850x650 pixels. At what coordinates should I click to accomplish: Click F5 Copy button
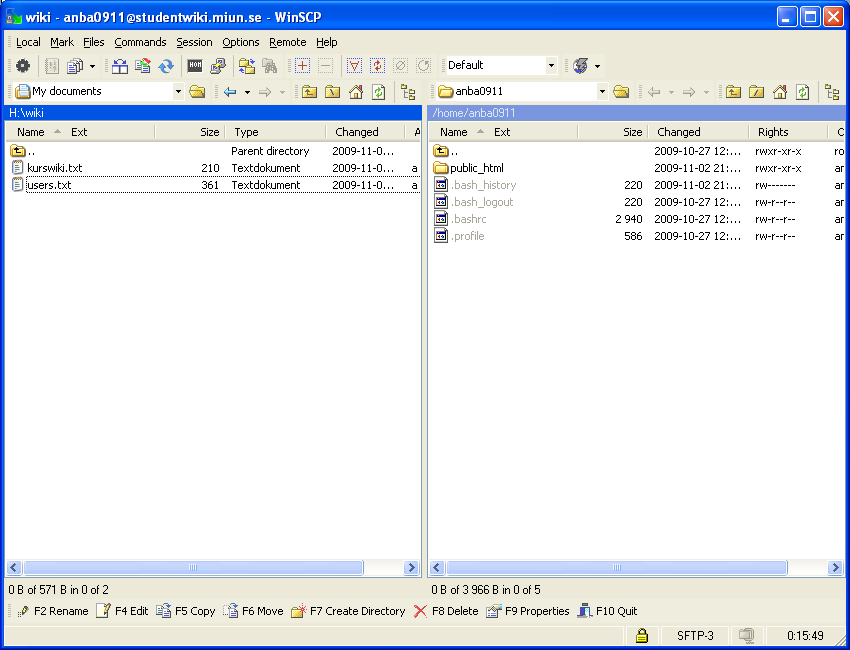pos(186,611)
